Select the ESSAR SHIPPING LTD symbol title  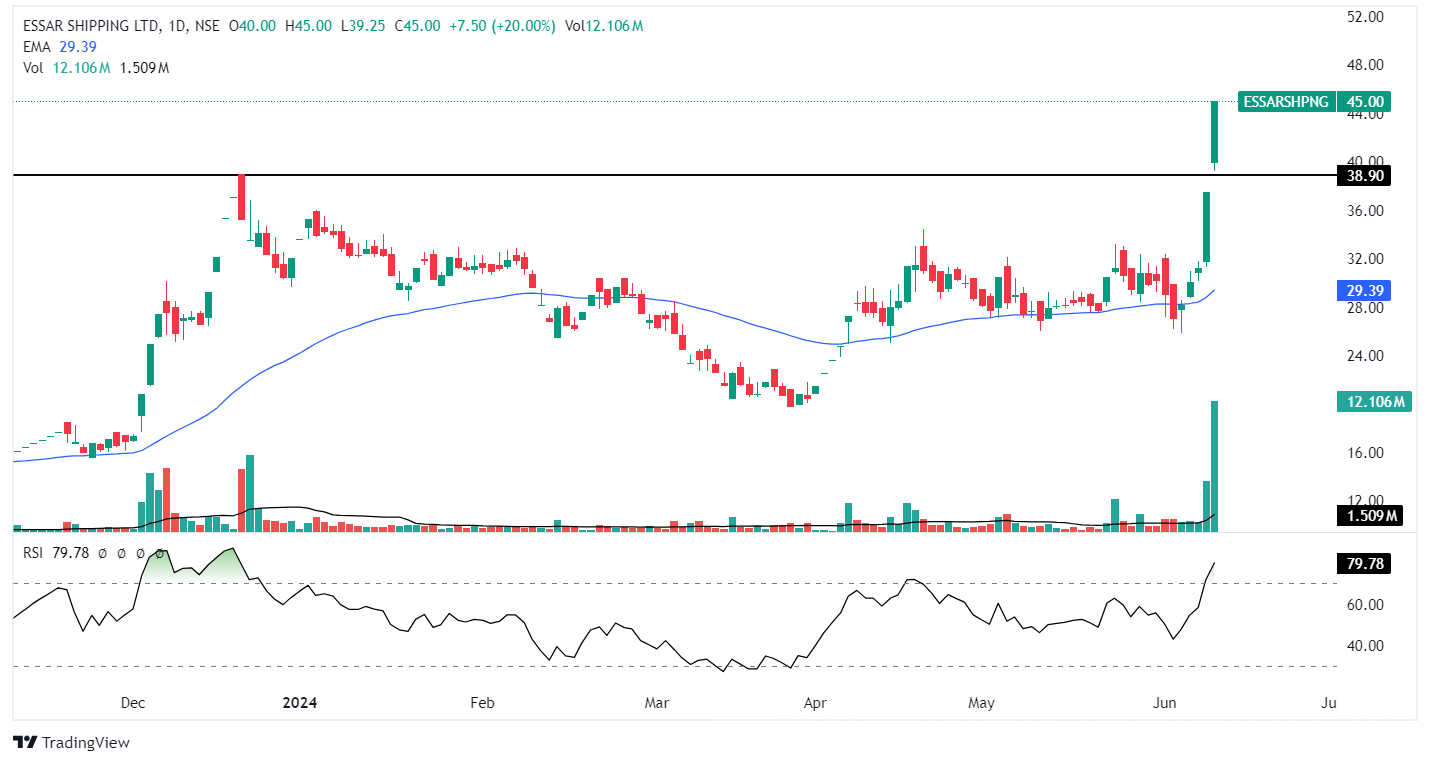(89, 27)
